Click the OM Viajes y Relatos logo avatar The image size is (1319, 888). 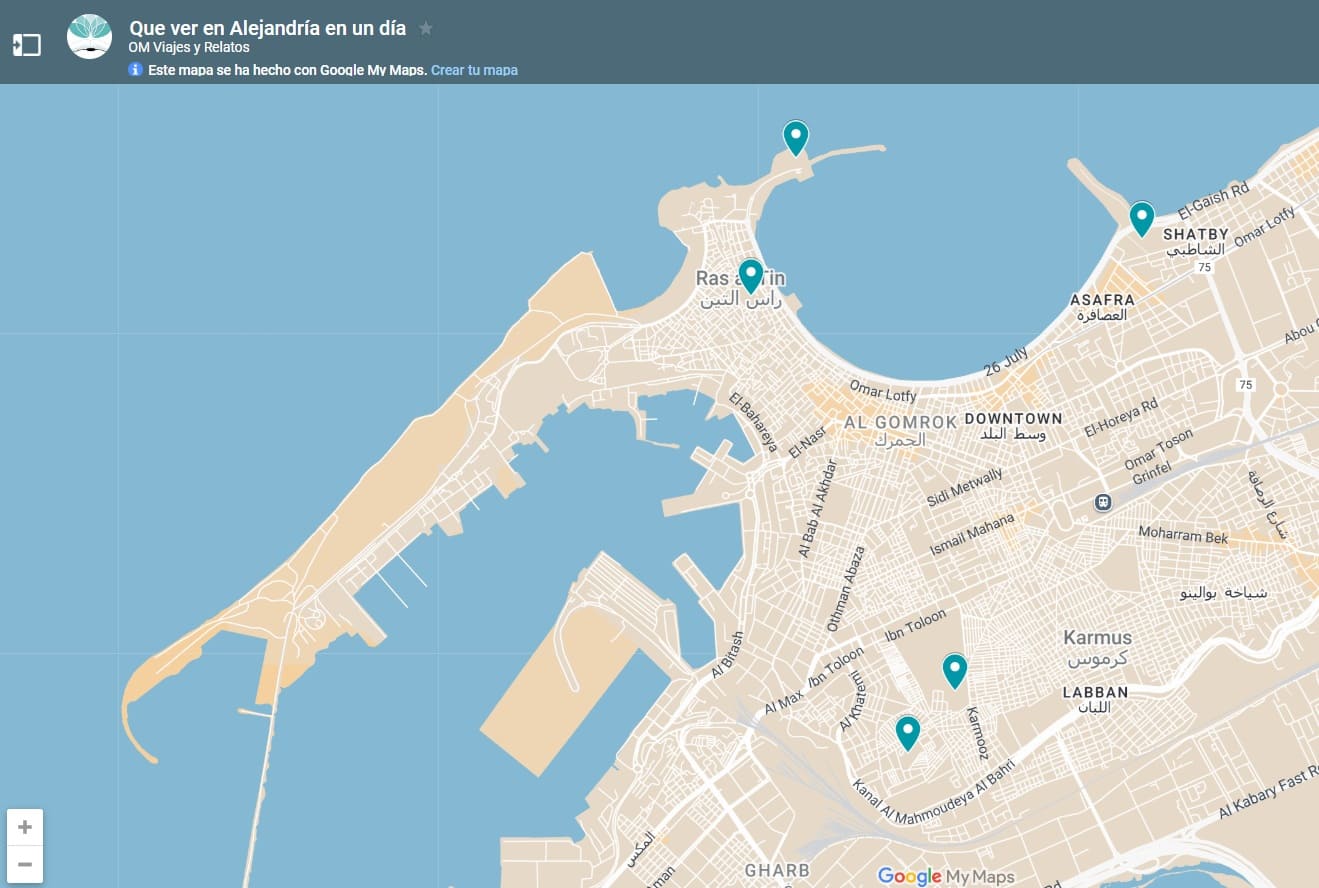coord(89,37)
